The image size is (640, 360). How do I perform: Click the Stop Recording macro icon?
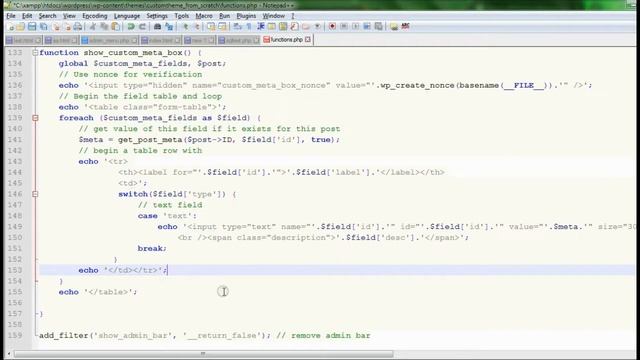pyautogui.click(x=344, y=27)
